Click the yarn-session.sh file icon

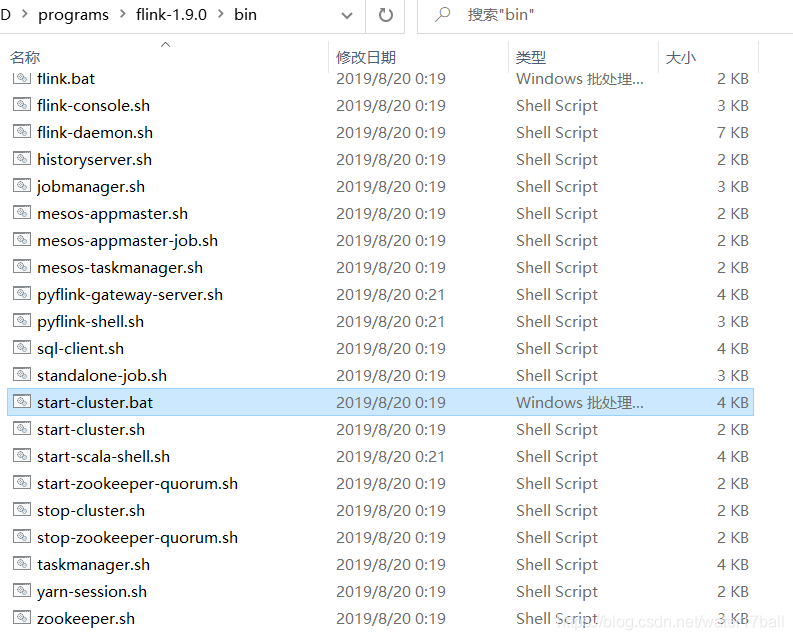(x=22, y=590)
